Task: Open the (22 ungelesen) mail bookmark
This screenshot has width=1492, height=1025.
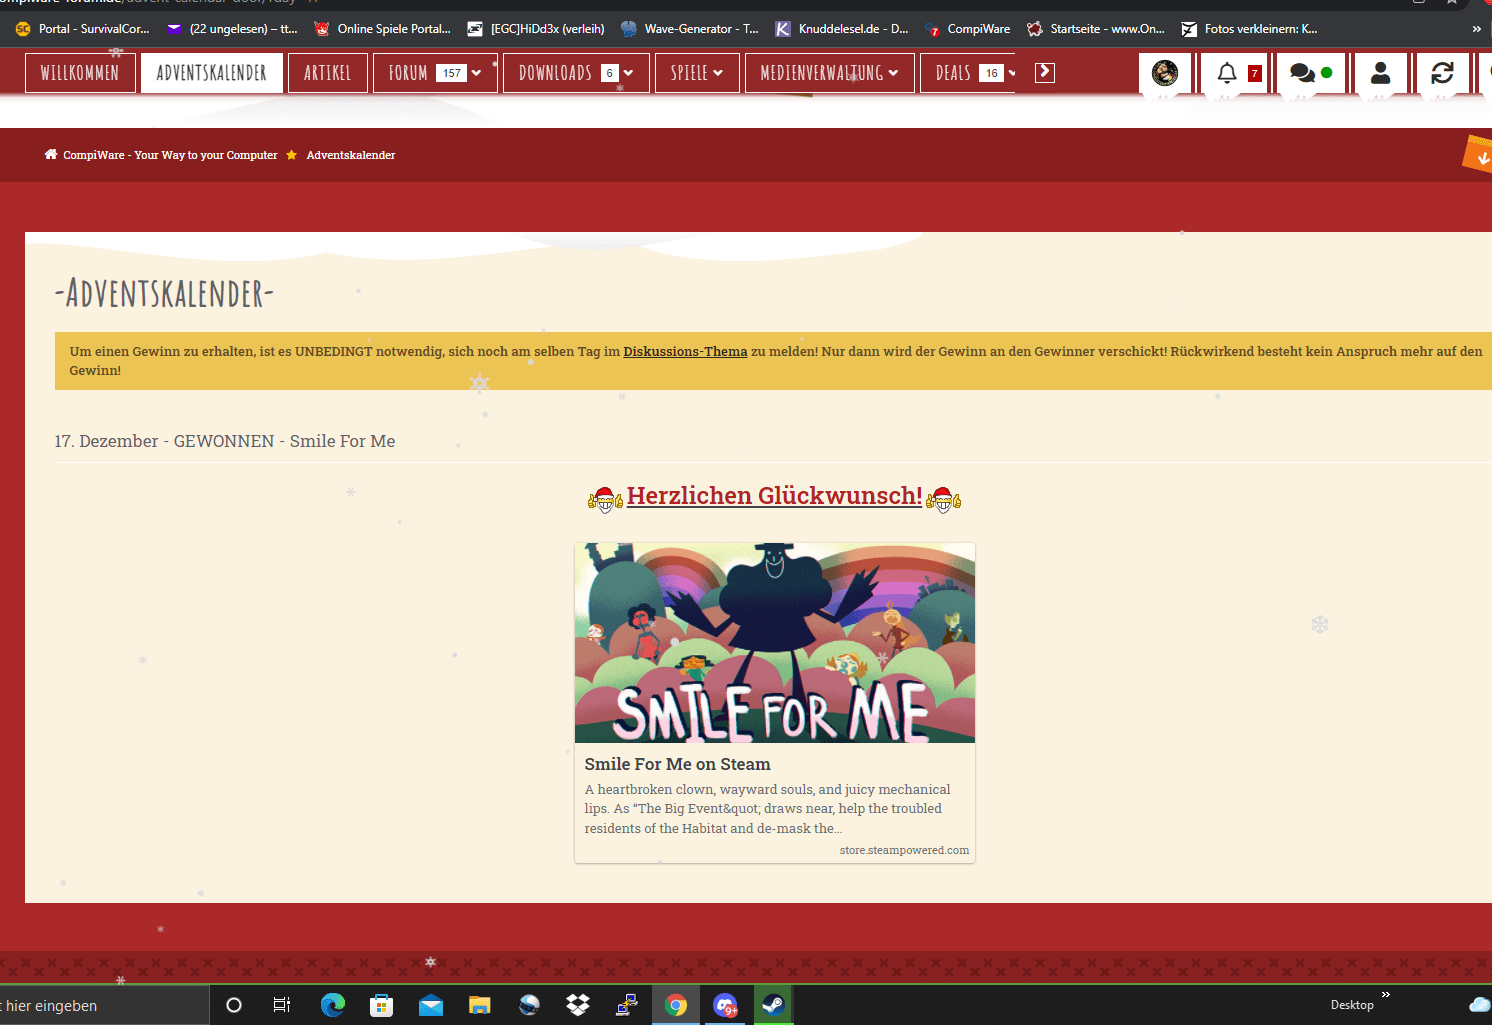Action: (232, 29)
